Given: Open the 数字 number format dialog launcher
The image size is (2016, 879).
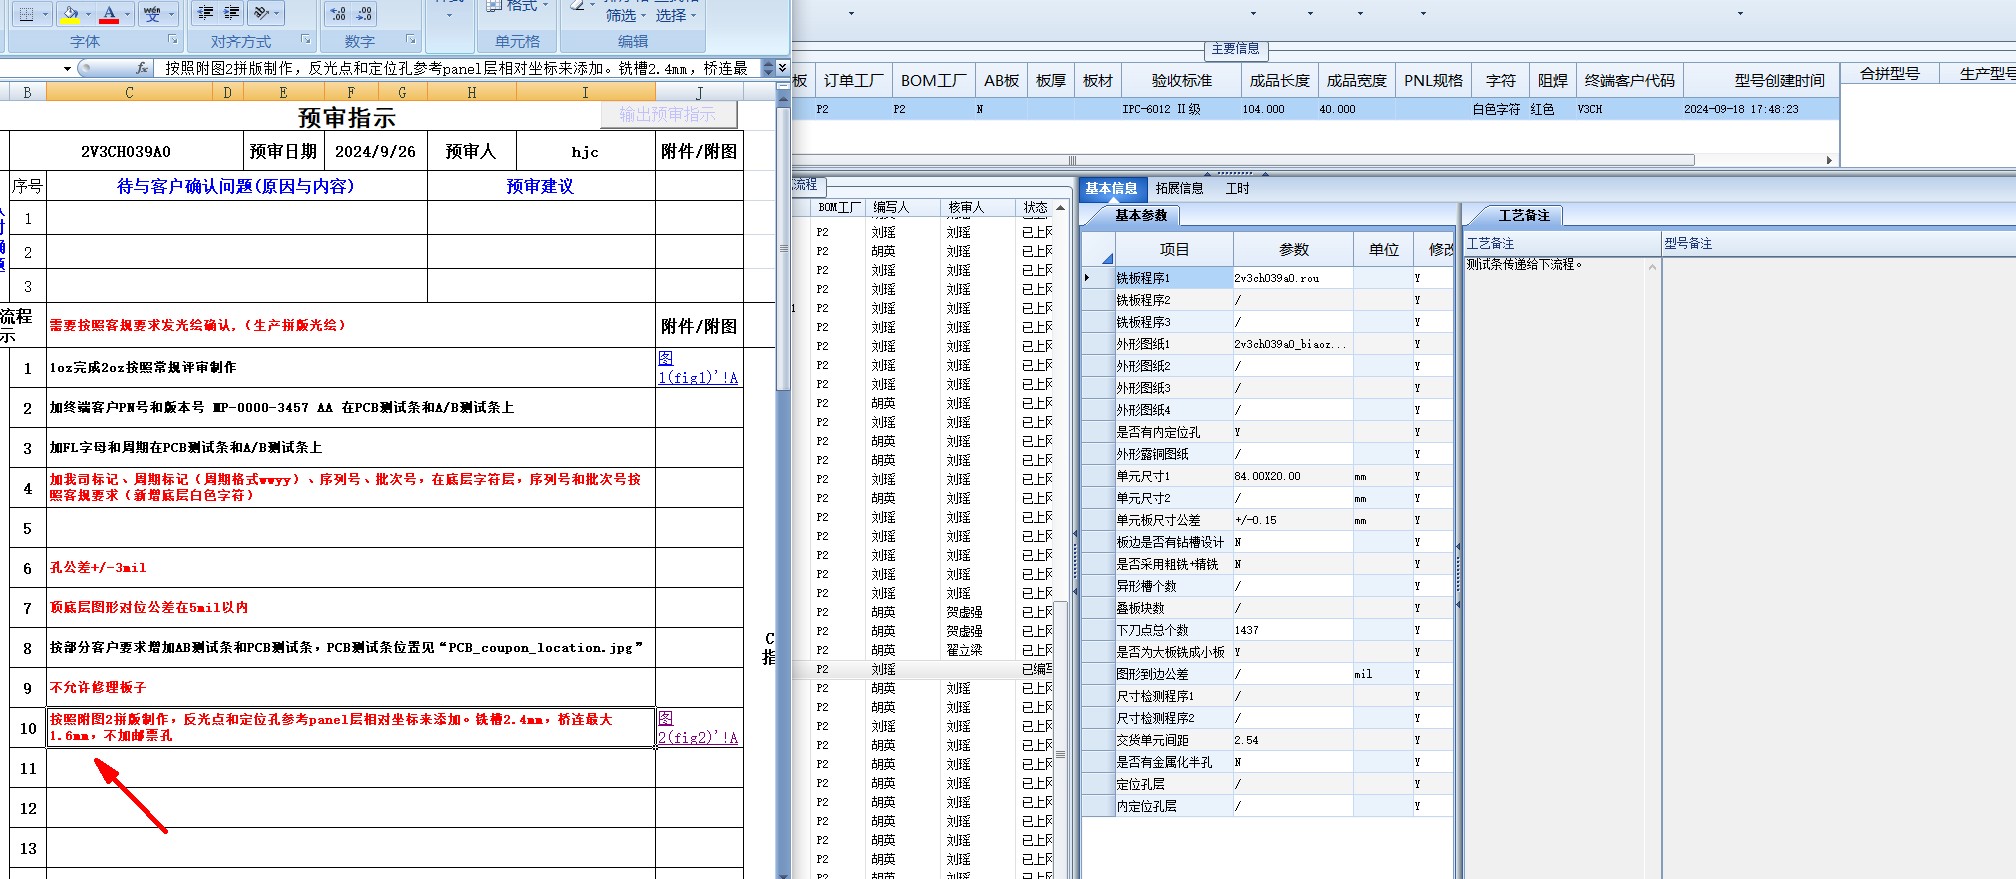Looking at the screenshot, I should 410,40.
